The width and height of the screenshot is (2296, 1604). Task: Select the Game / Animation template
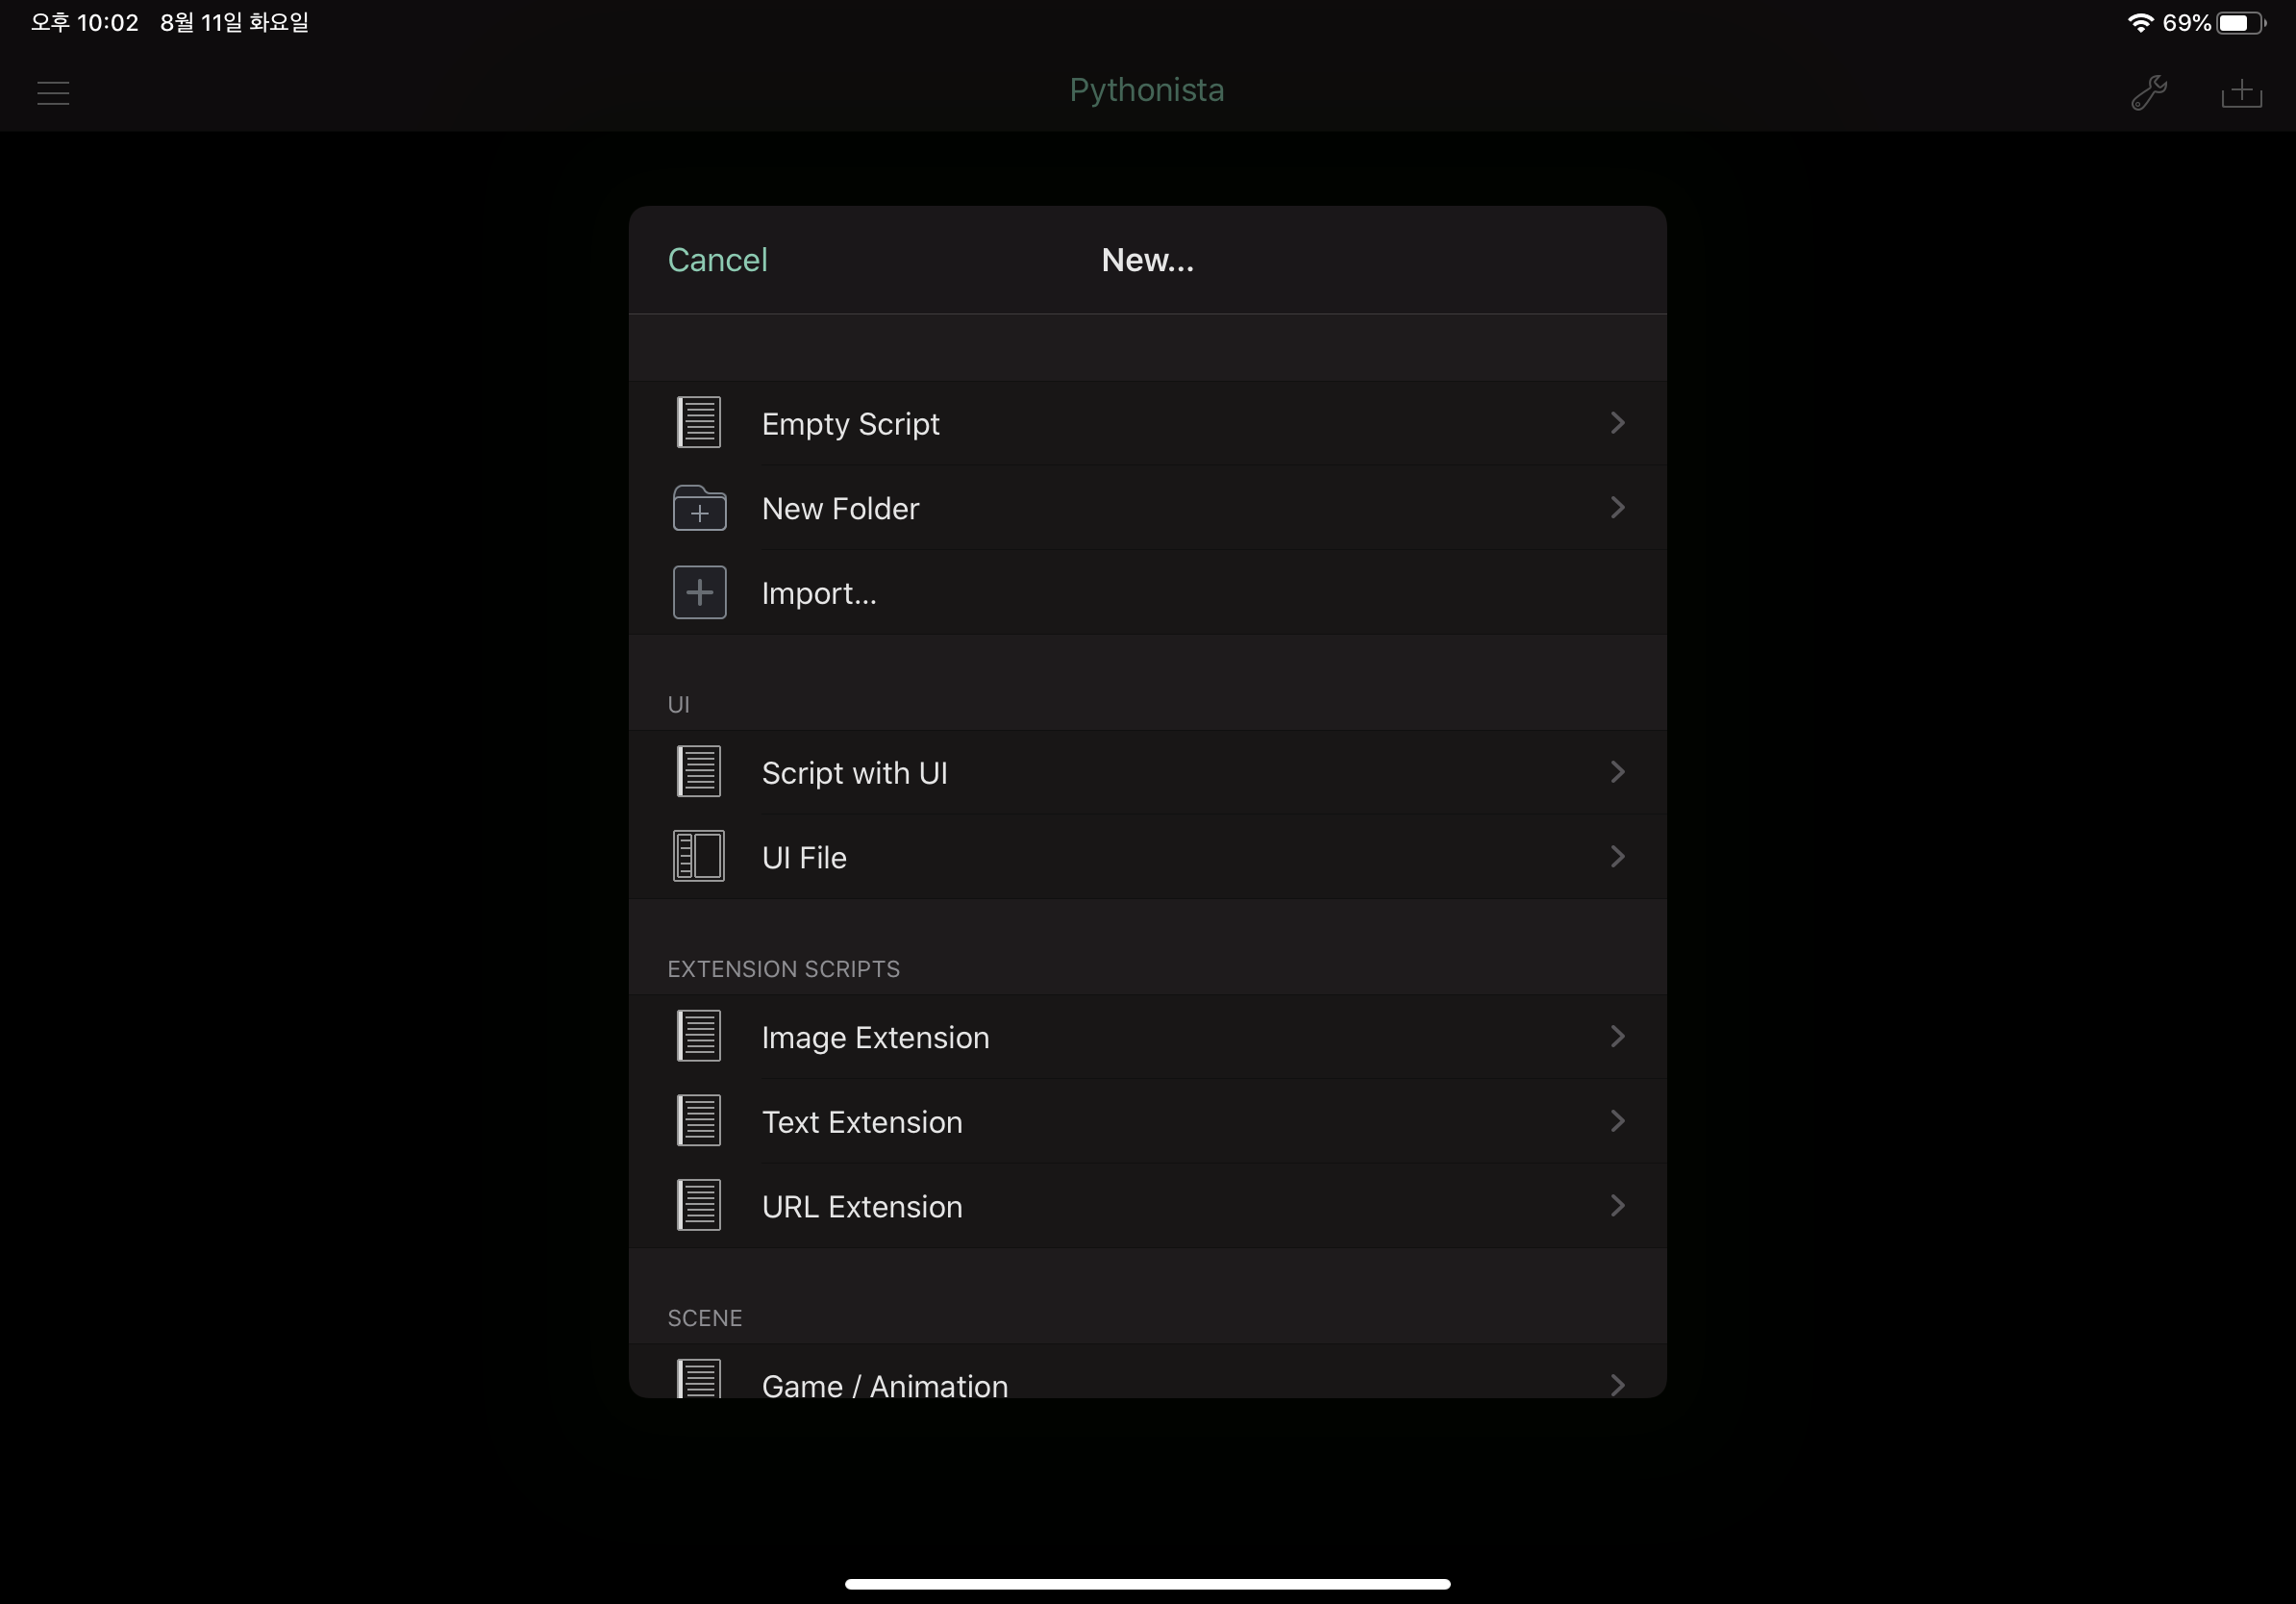[884, 1384]
